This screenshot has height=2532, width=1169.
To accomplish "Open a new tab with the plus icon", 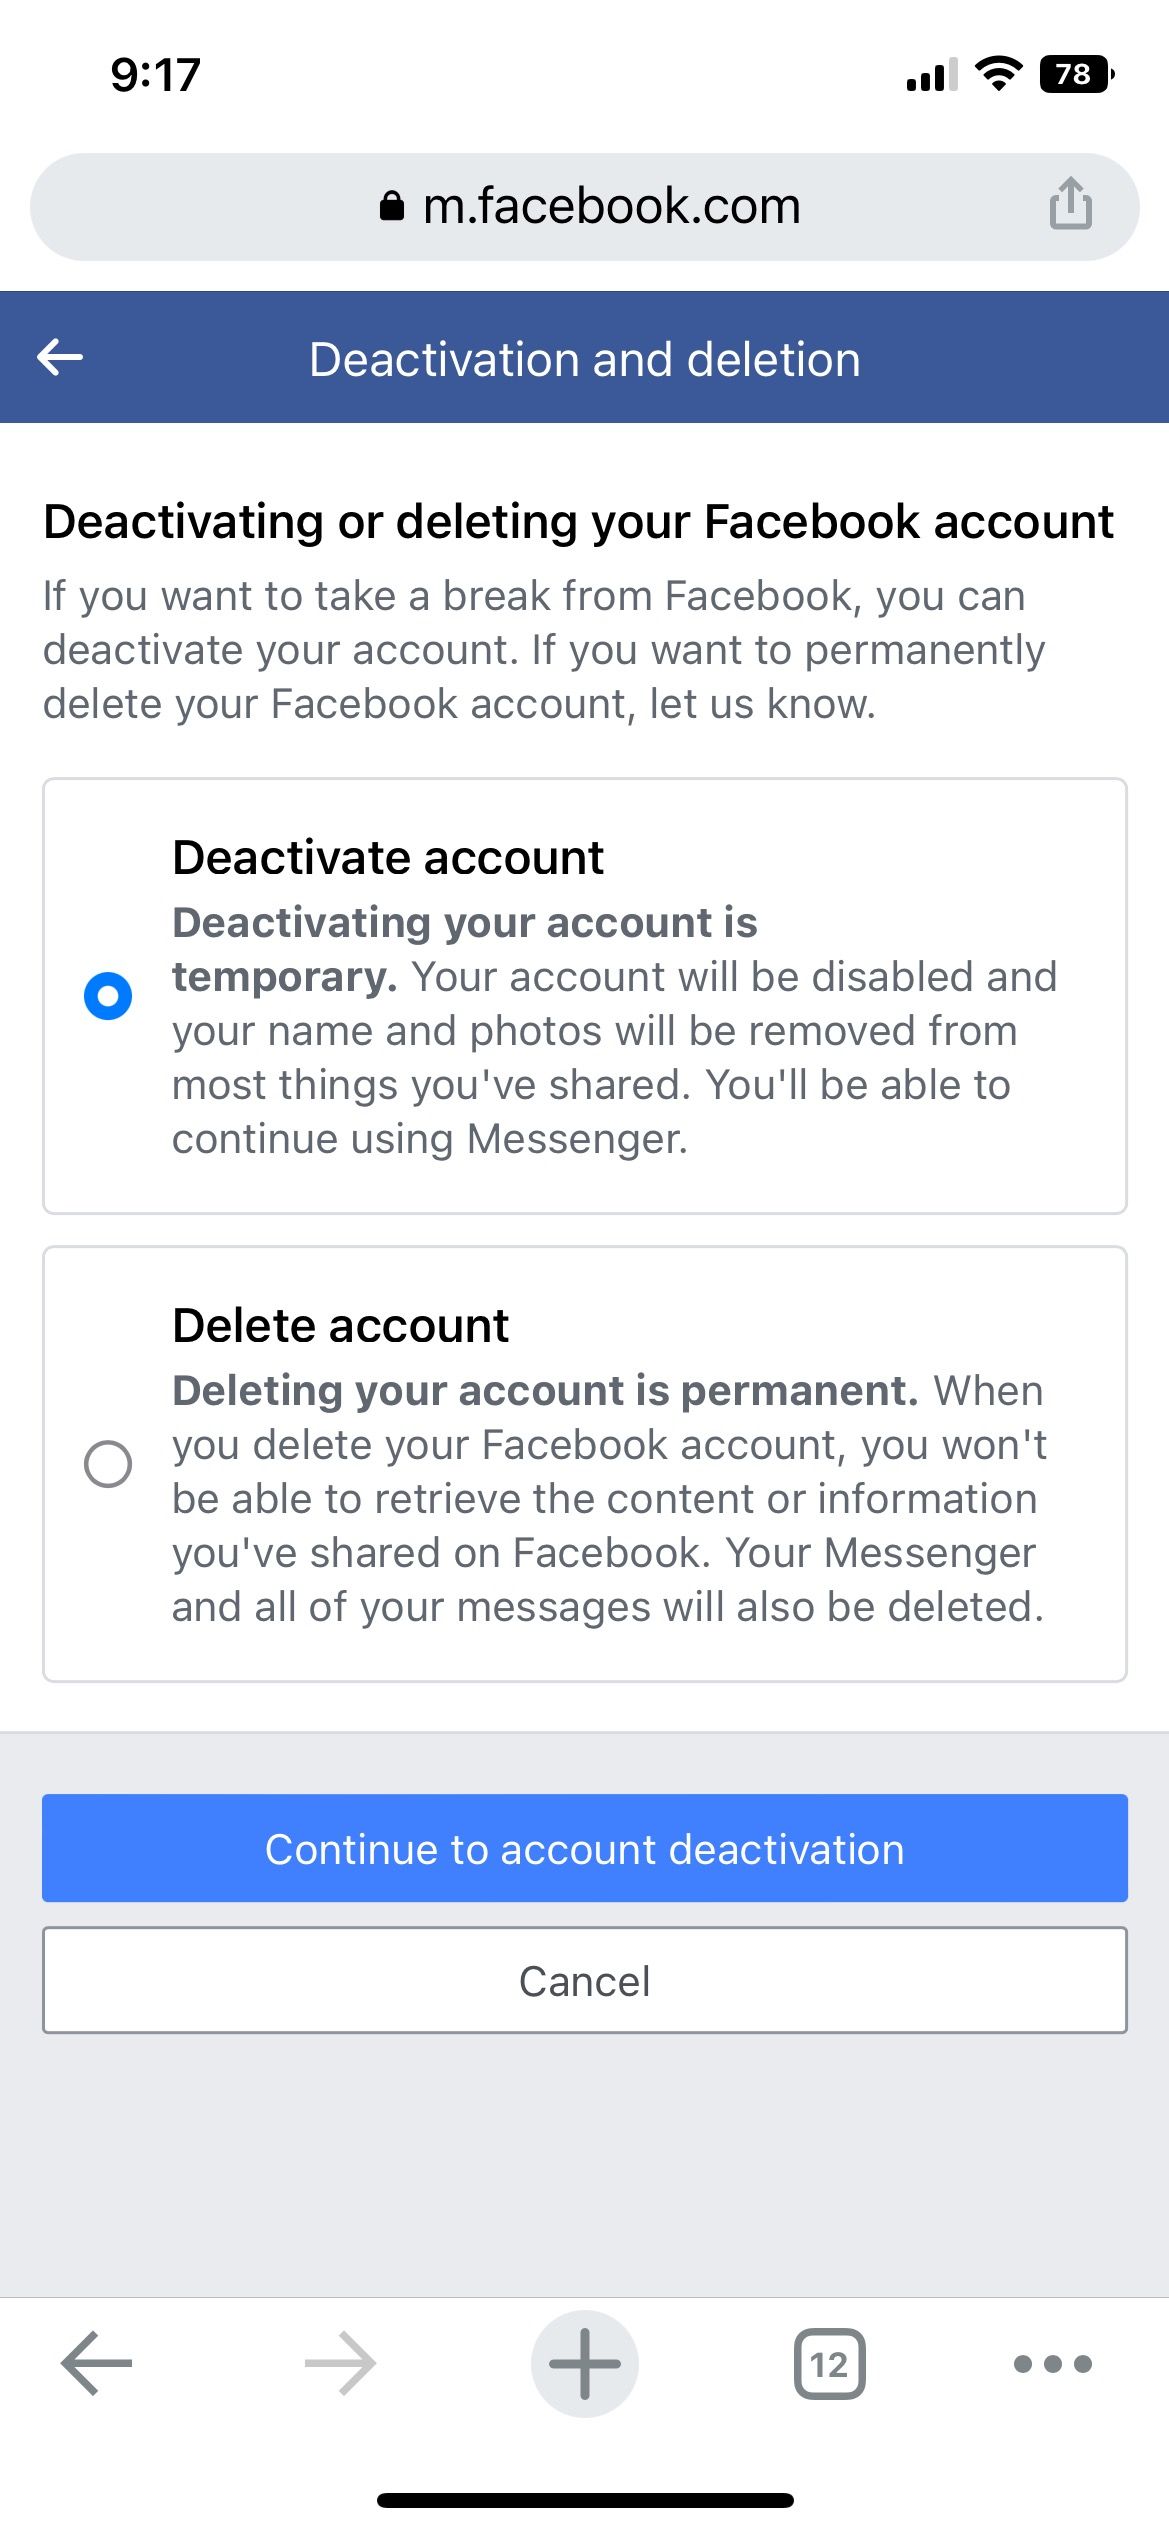I will [x=584, y=2364].
